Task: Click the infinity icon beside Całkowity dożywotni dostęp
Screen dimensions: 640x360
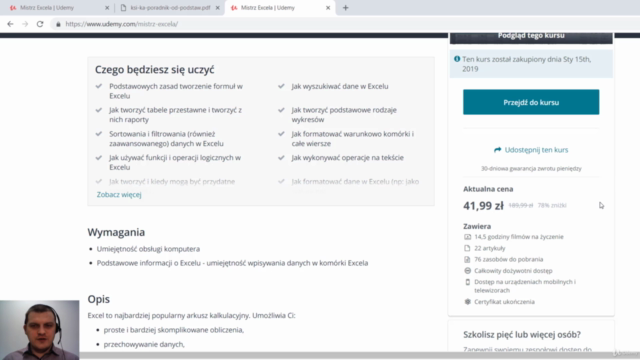Action: tap(467, 271)
